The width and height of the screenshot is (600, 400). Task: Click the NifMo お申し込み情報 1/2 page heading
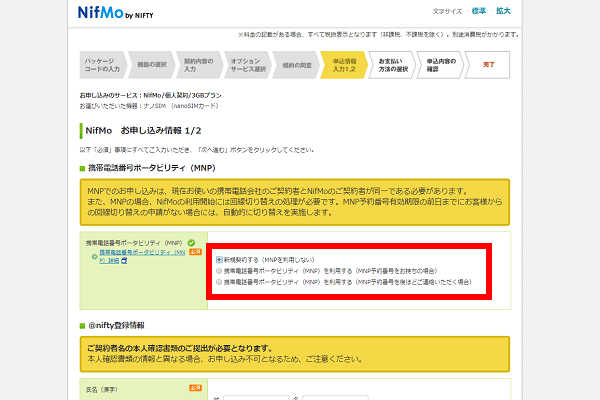(x=143, y=131)
